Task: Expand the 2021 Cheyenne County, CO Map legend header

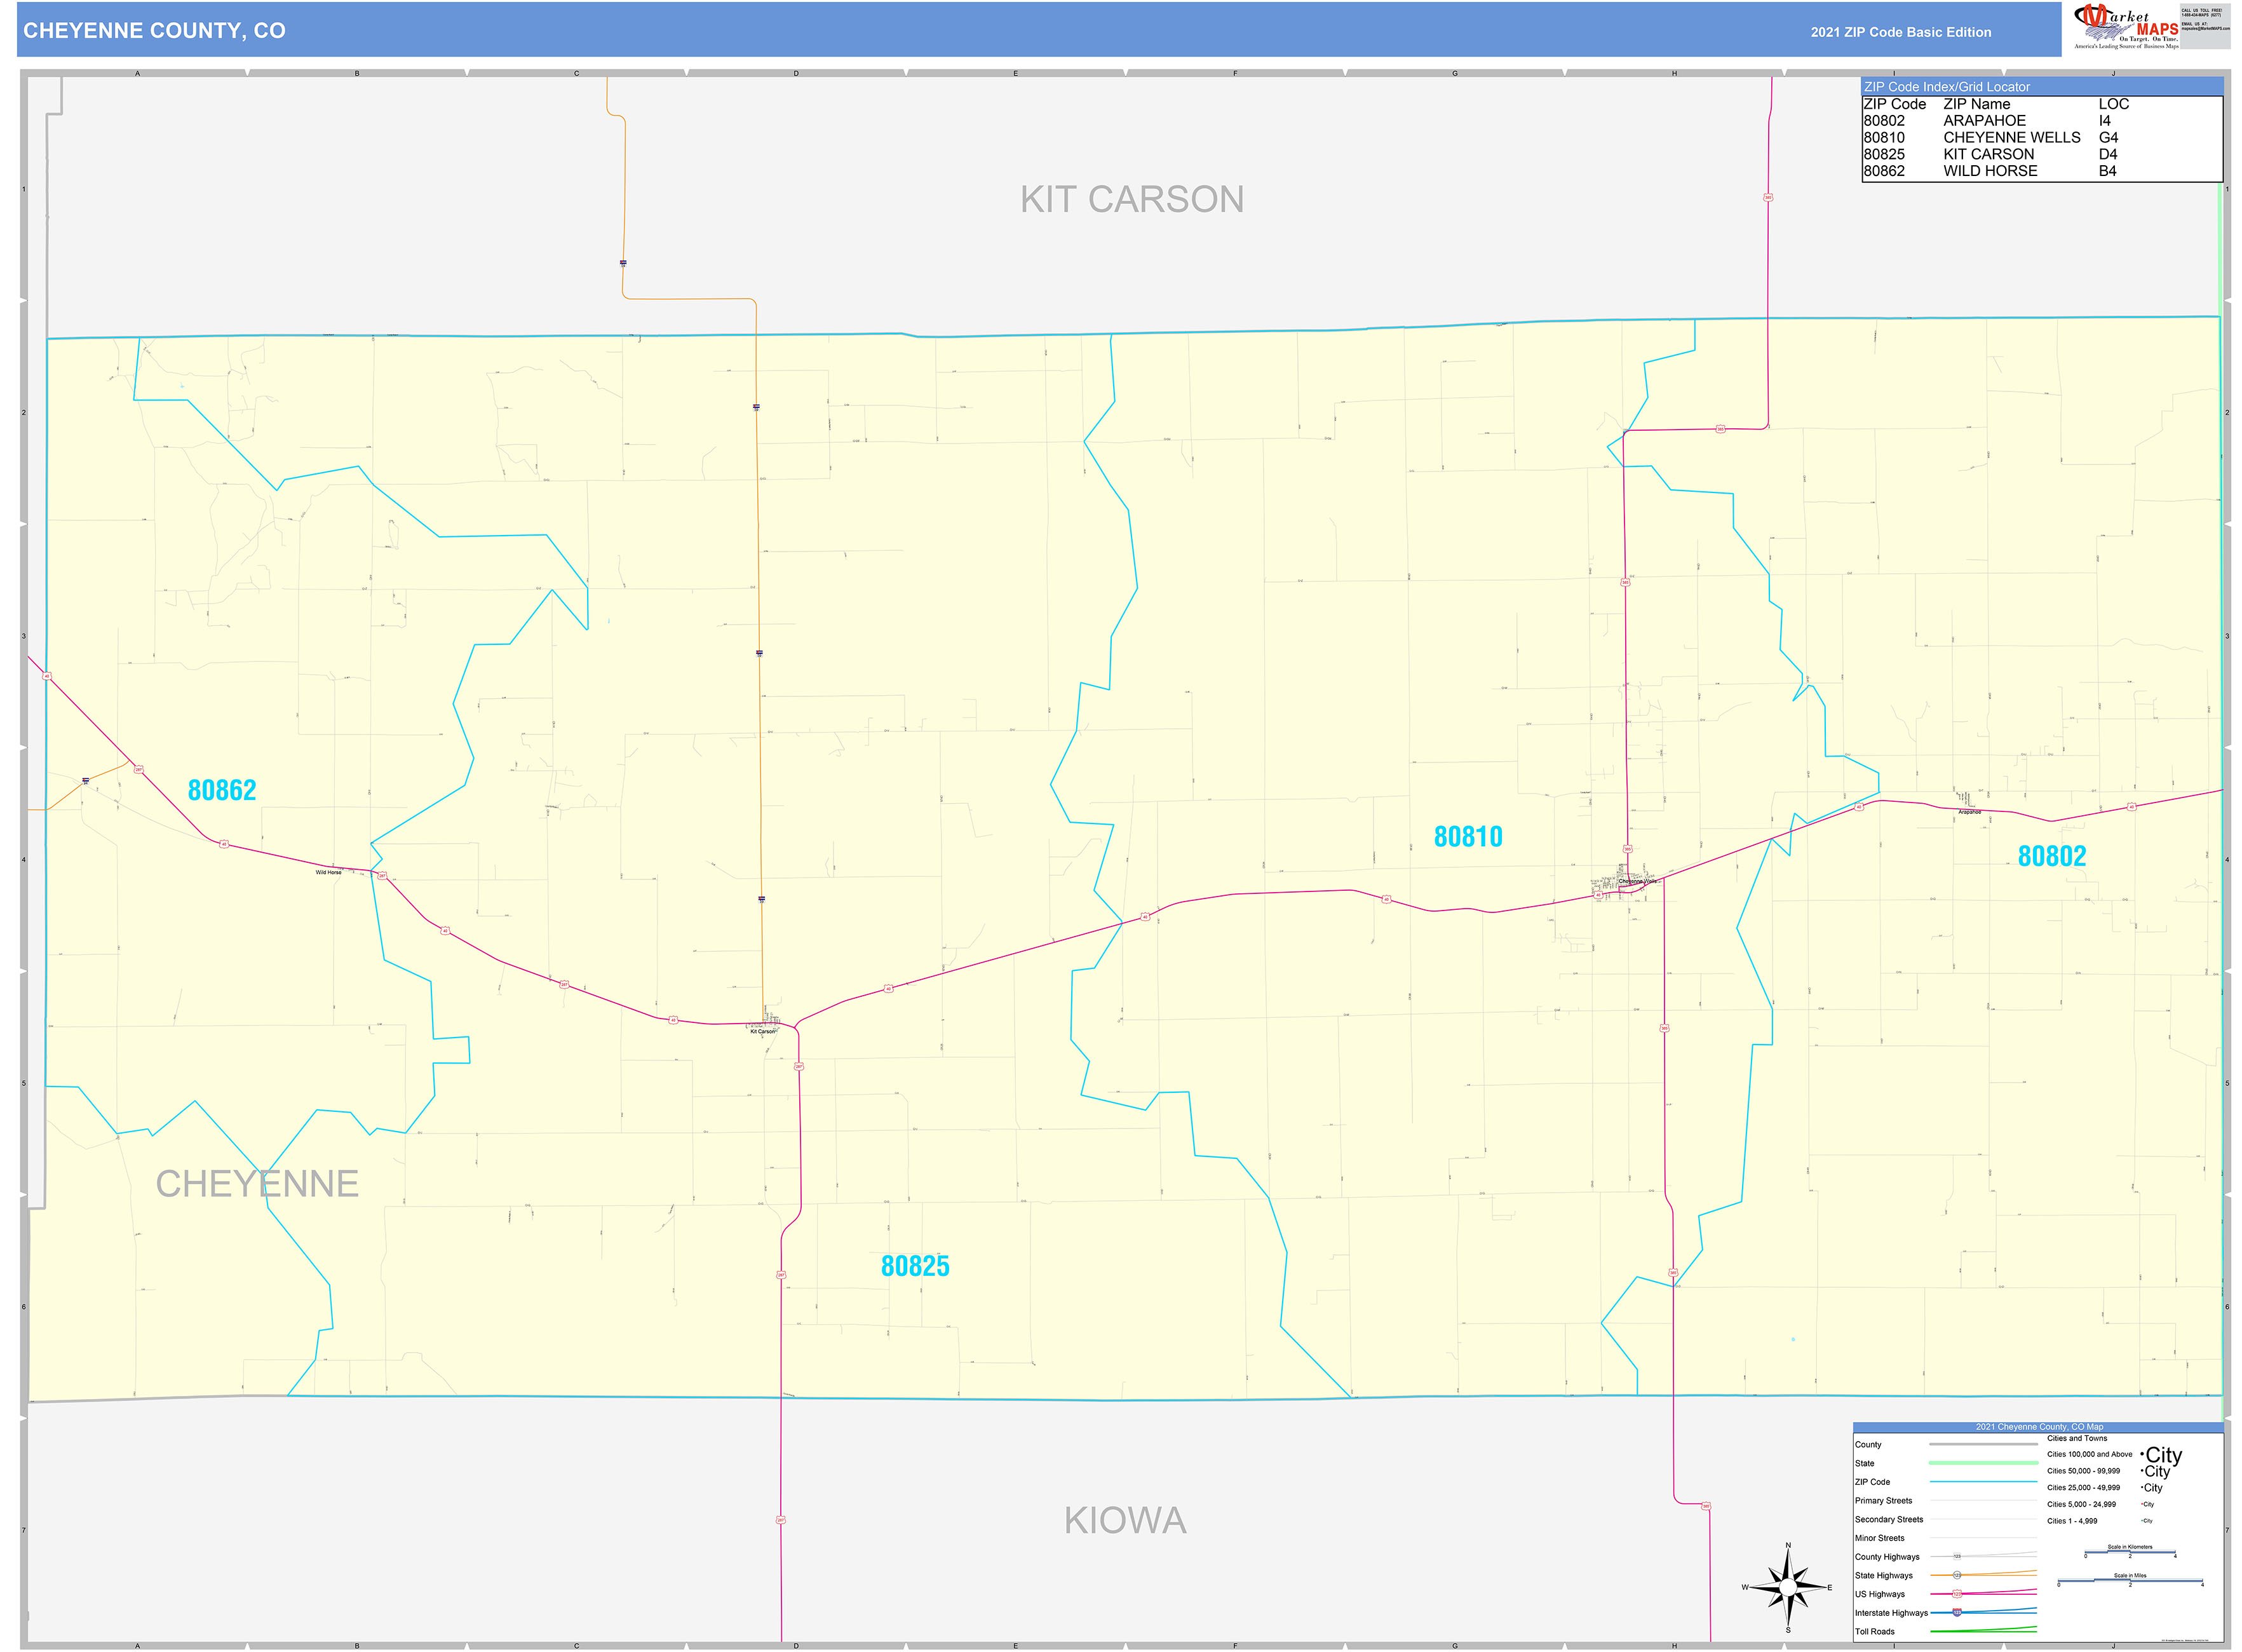Action: (x=2040, y=1427)
